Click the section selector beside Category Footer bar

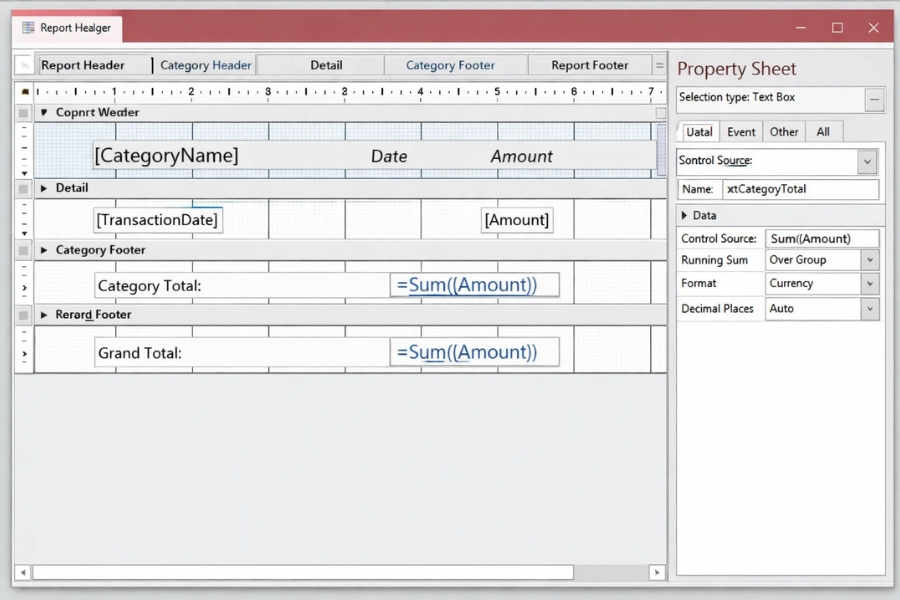24,250
